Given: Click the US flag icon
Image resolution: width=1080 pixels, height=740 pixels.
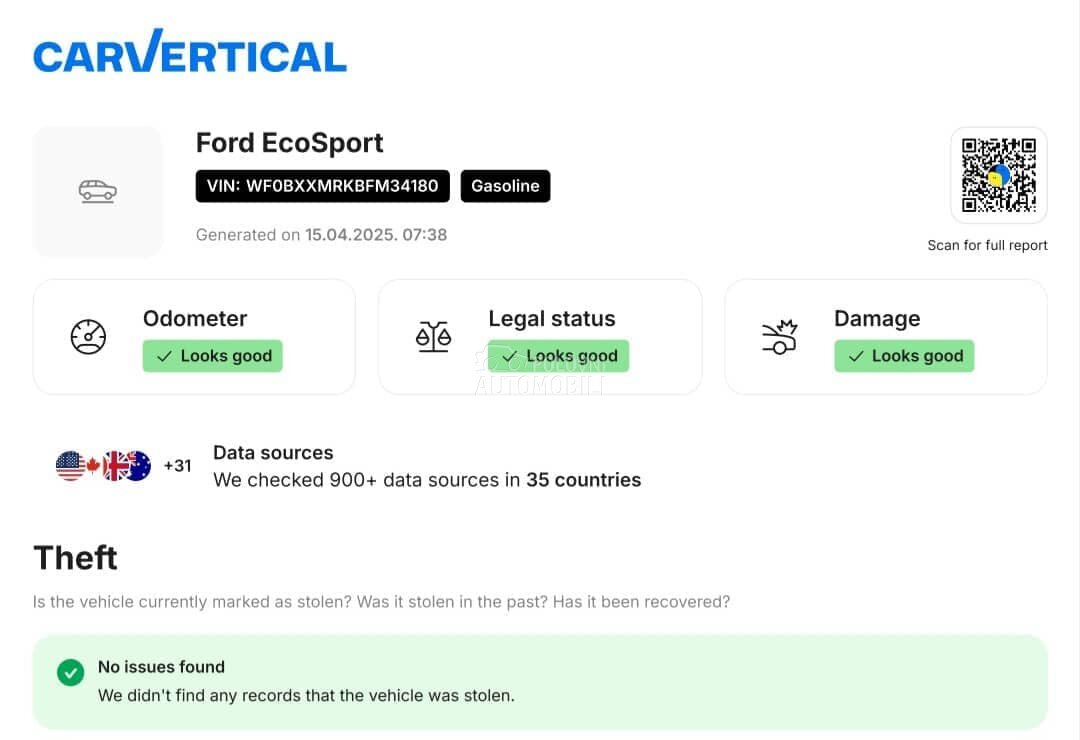Looking at the screenshot, I should [70, 466].
